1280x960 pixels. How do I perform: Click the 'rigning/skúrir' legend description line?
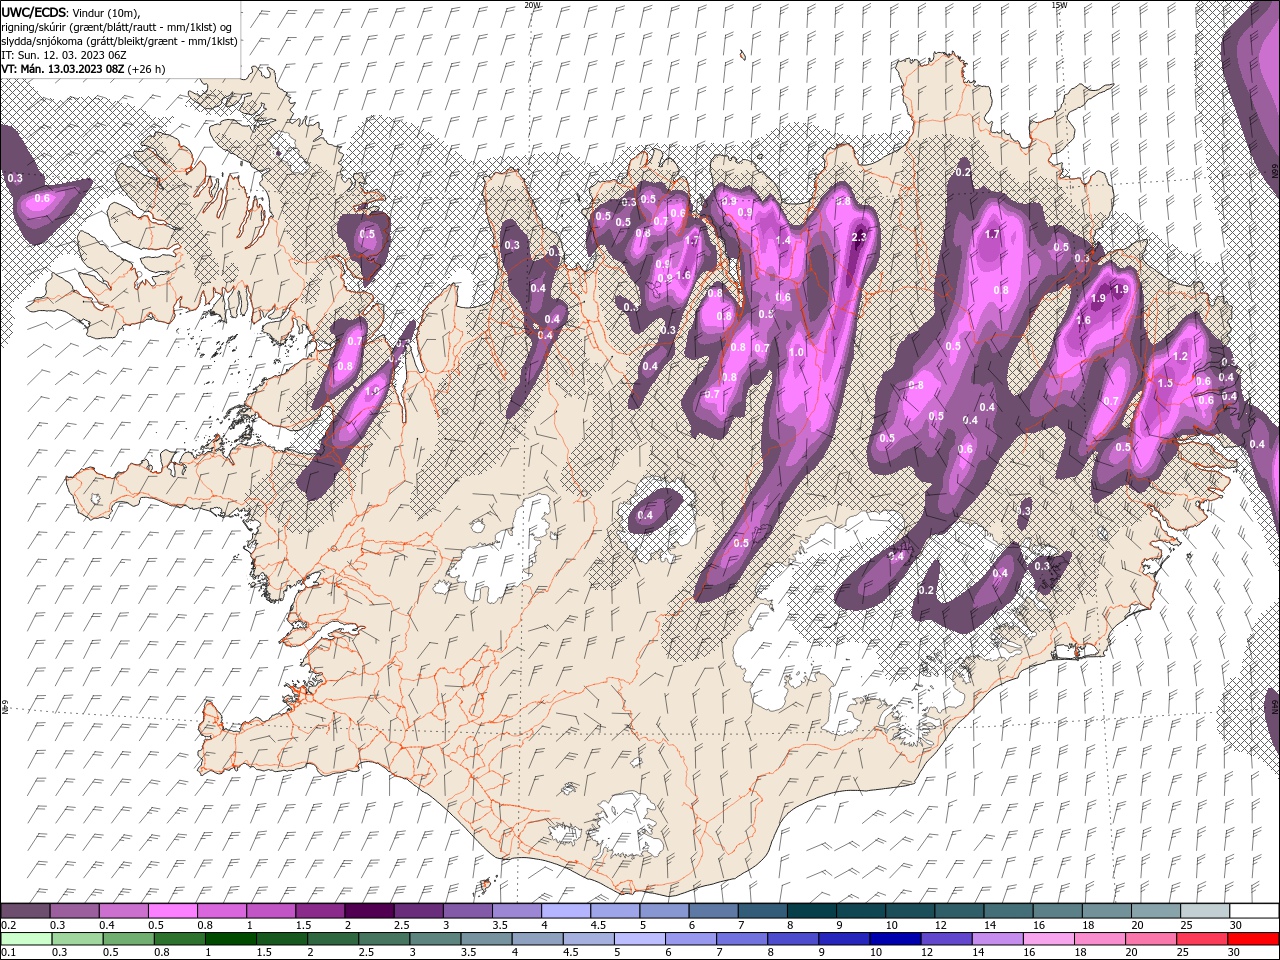[117, 27]
